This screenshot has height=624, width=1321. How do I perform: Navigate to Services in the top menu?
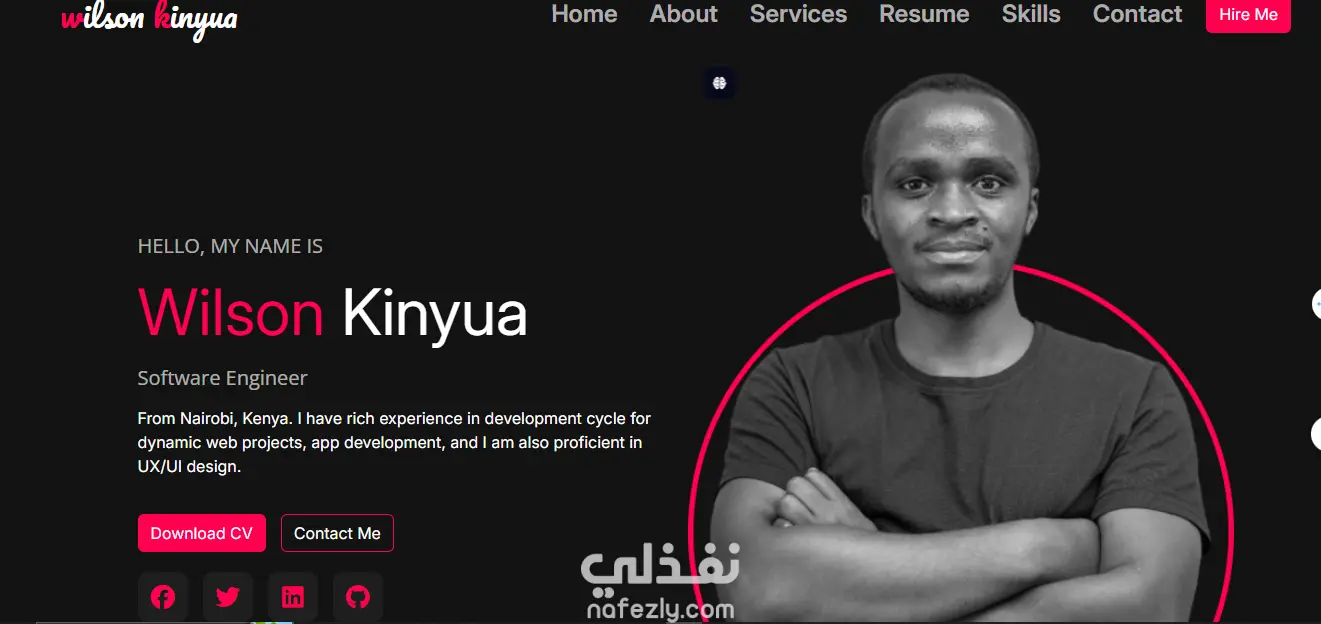(x=798, y=14)
